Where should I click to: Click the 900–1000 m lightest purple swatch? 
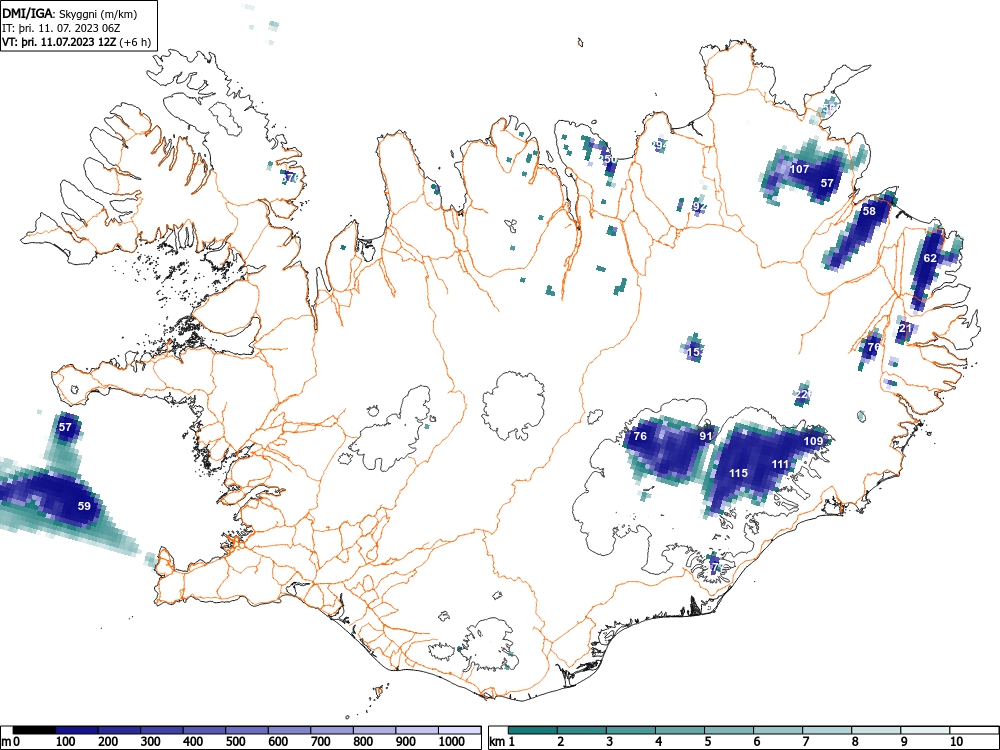click(417, 730)
